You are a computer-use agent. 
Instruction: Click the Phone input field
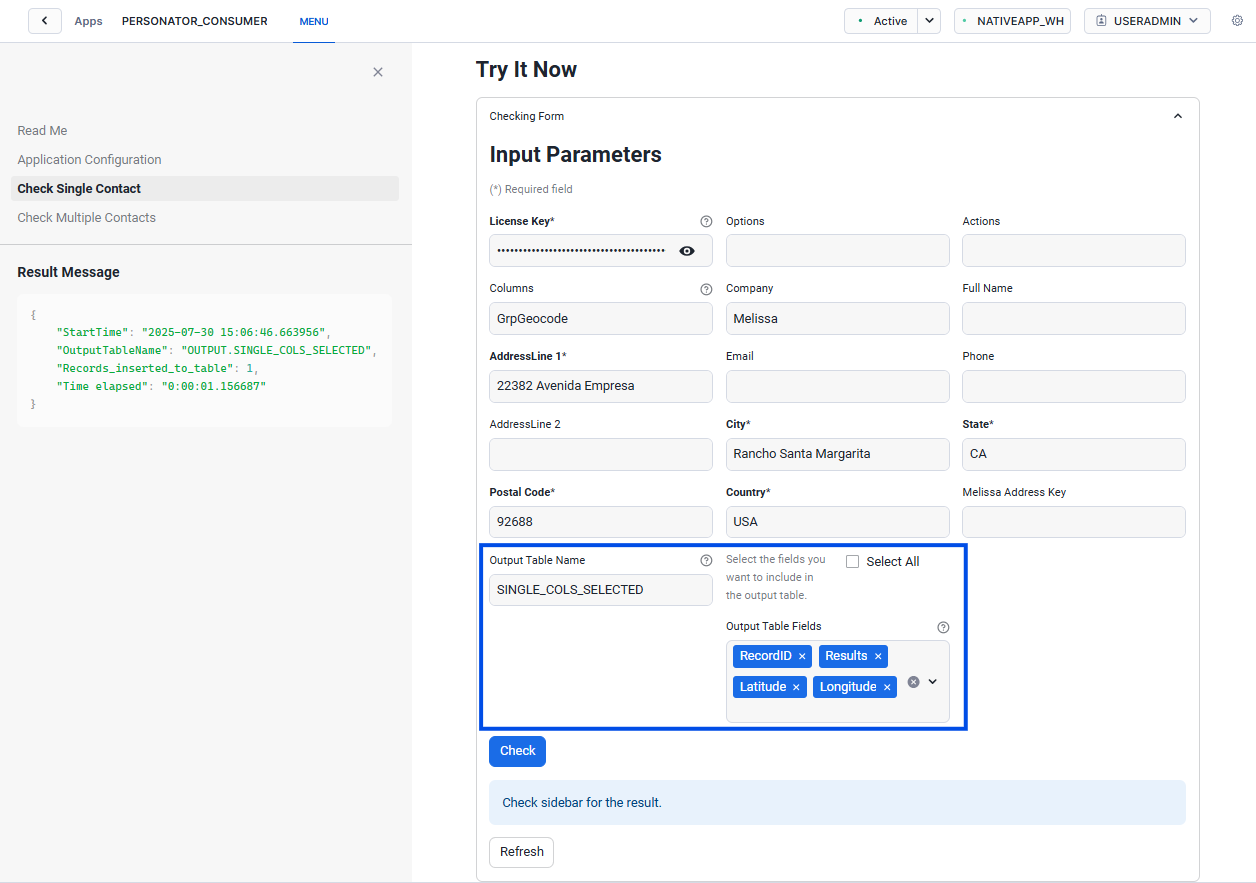[1074, 387]
